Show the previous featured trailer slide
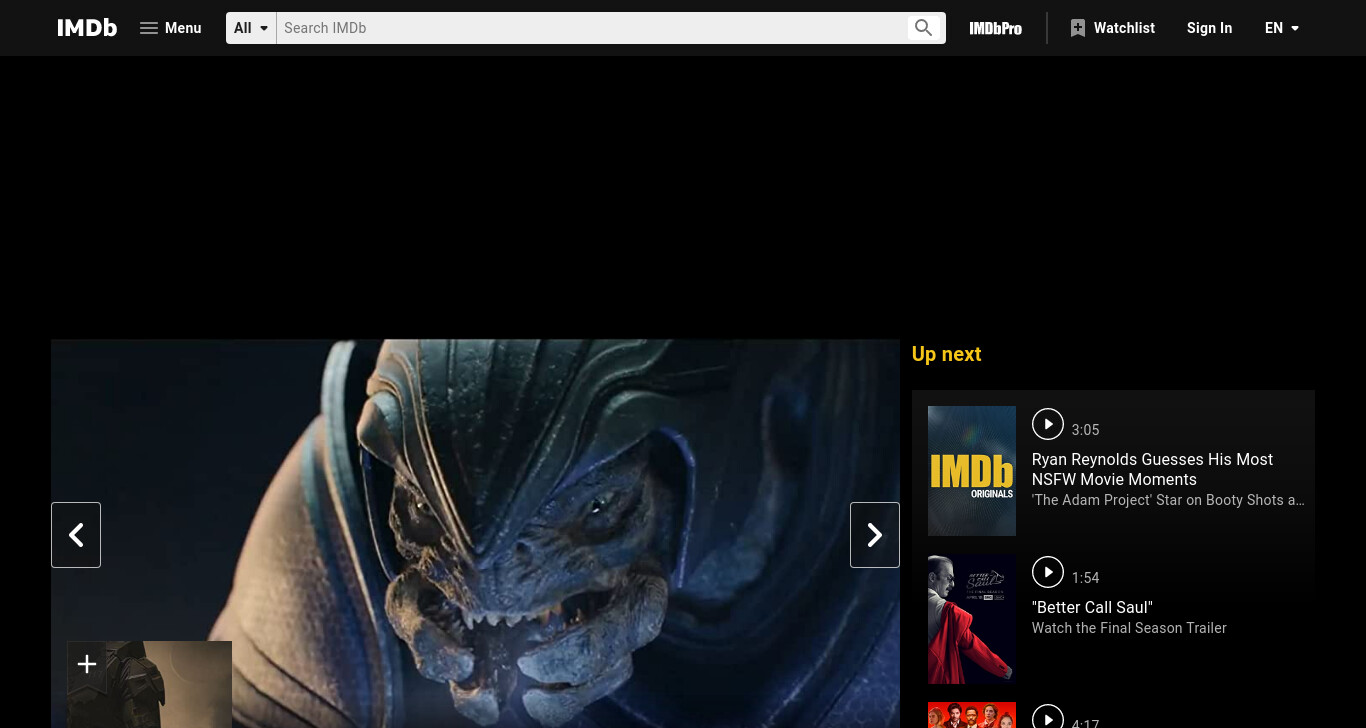This screenshot has height=728, width=1366. coord(76,535)
